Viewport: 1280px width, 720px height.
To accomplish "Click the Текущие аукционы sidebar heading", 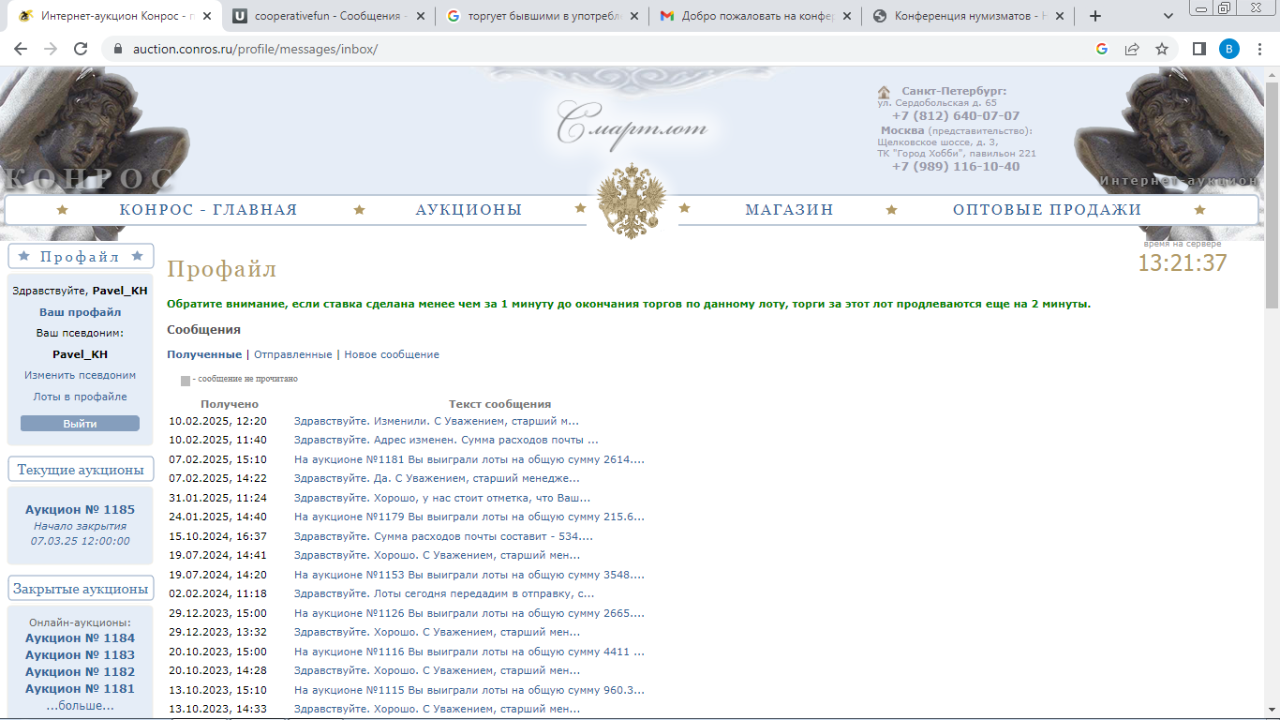I will (x=80, y=470).
